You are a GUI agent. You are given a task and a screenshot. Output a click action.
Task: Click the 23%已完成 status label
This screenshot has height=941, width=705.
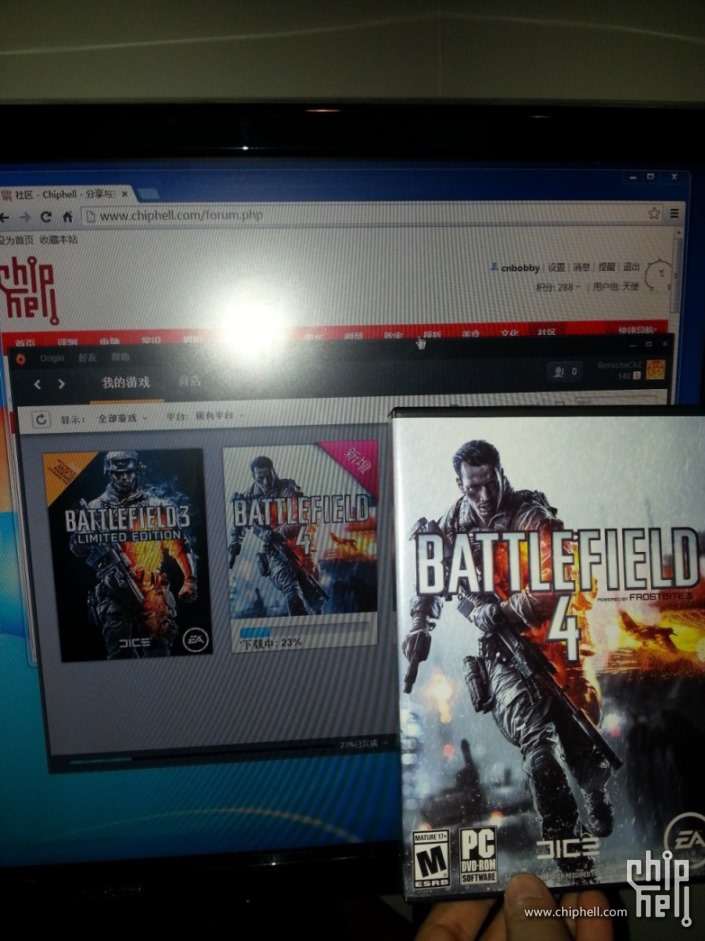[x=359, y=744]
